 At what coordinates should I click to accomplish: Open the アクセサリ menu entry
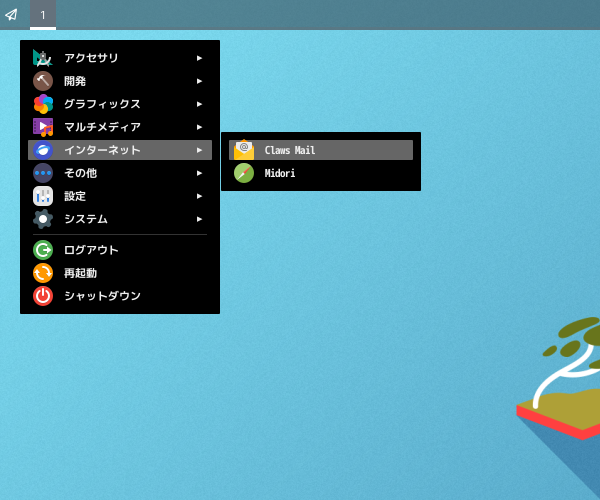120,58
